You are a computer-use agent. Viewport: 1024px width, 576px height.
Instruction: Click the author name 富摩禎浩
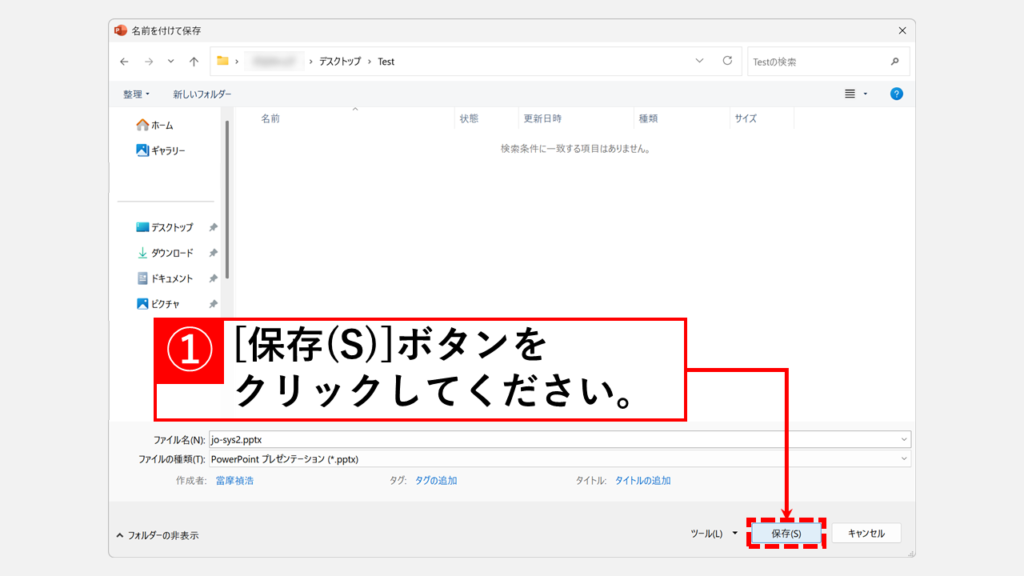pyautogui.click(x=234, y=481)
